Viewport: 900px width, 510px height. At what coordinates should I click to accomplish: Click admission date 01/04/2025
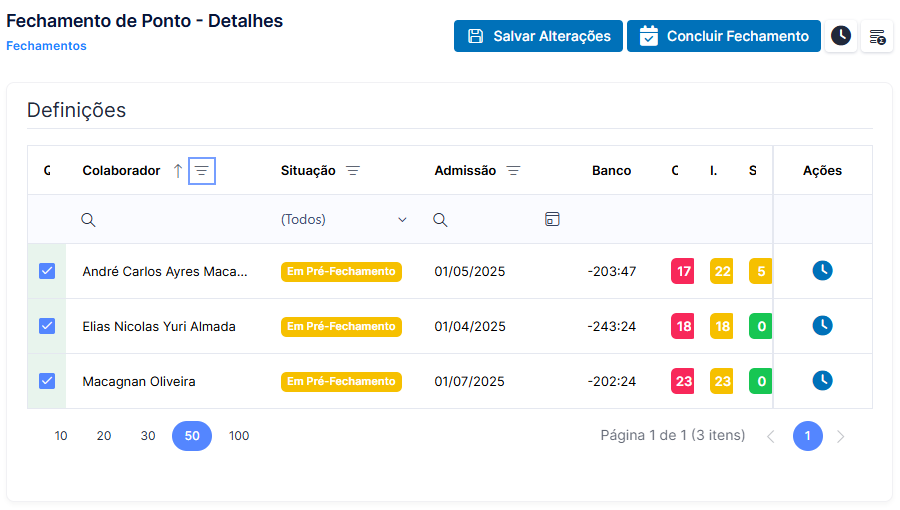click(x=470, y=326)
